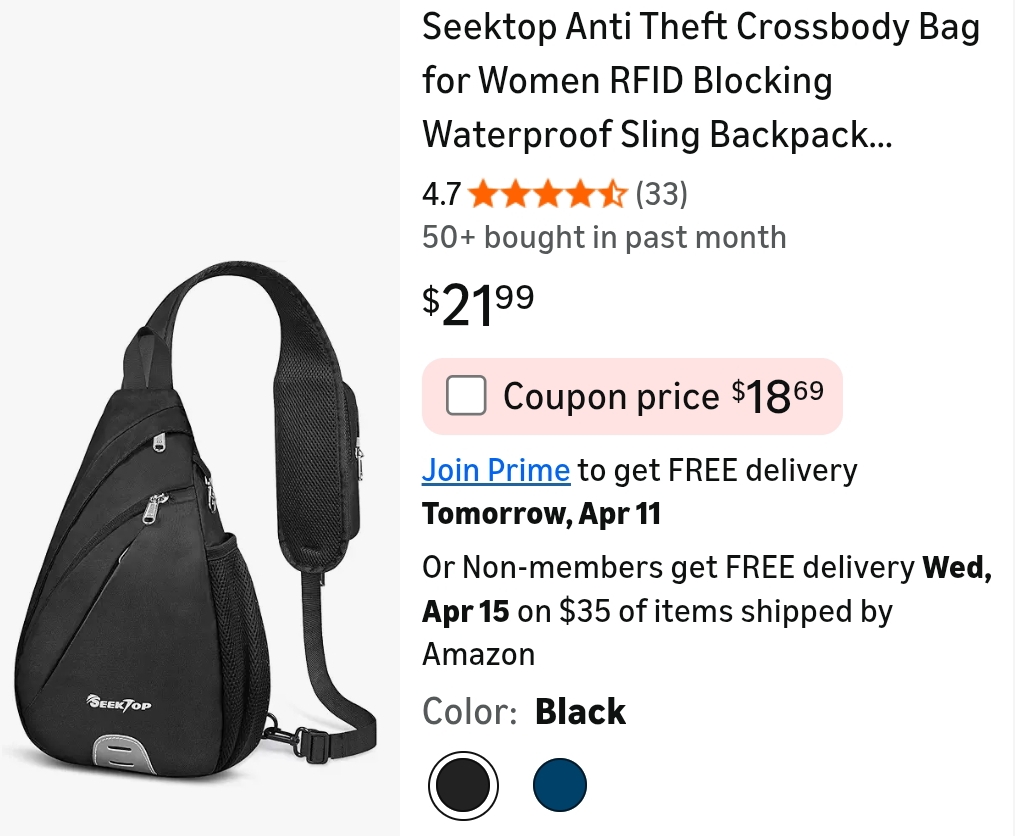This screenshot has height=836, width=1018.
Task: Click the $18.69 coupon price amount
Action: 778,396
